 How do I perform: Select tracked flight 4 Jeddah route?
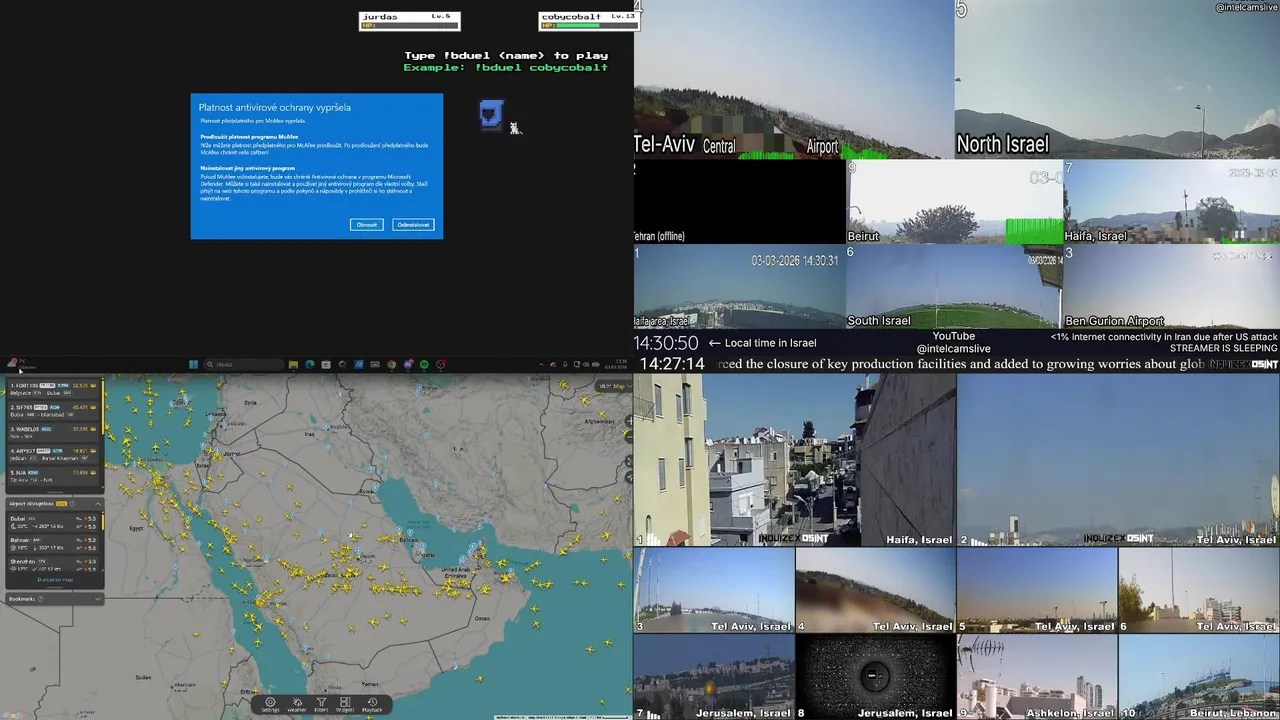coord(53,455)
